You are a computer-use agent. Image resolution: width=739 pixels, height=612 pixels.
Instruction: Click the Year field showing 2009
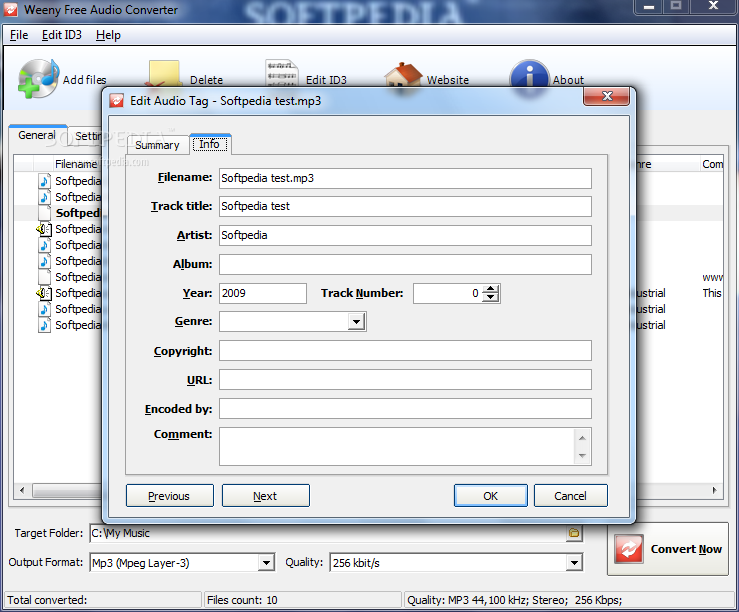tap(263, 293)
